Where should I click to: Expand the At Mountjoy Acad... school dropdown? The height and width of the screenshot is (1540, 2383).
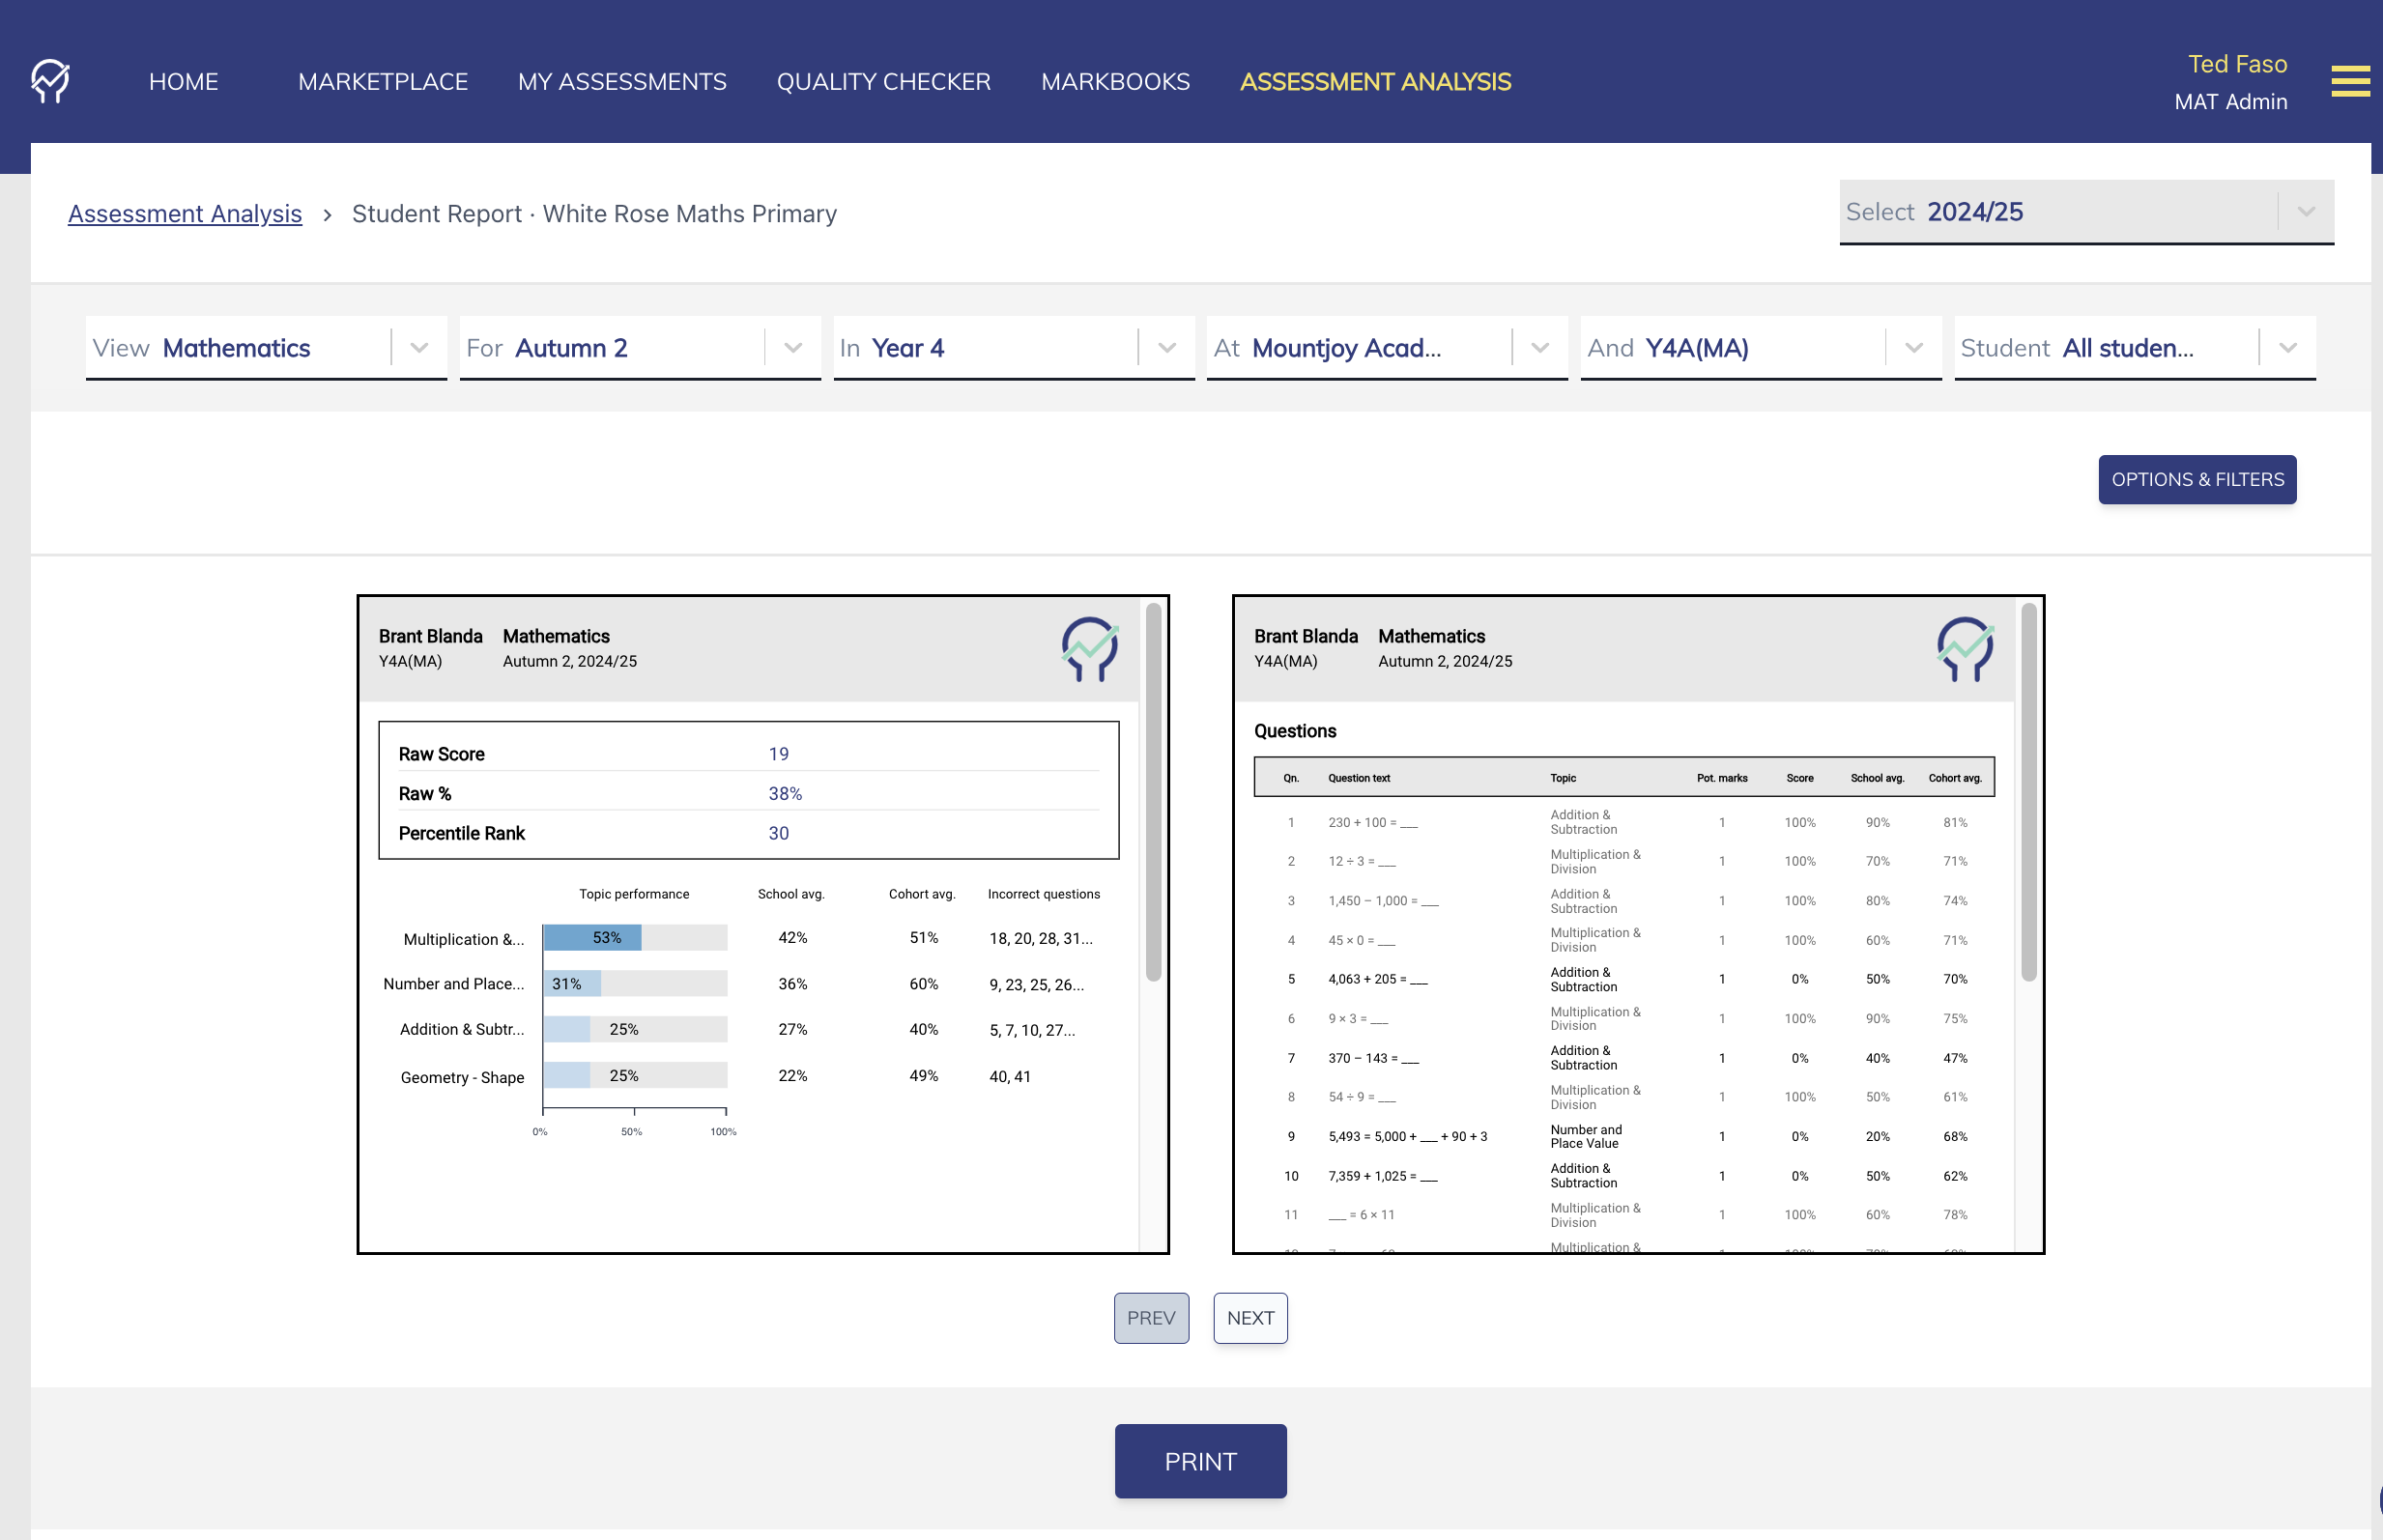(x=1387, y=348)
